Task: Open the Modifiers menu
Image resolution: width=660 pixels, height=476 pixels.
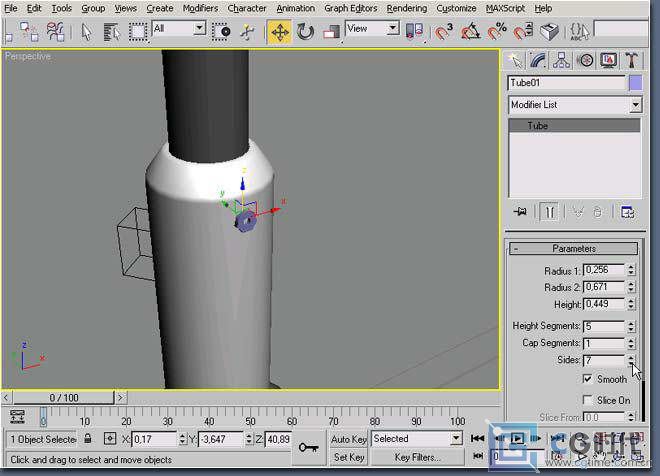Action: [x=200, y=8]
